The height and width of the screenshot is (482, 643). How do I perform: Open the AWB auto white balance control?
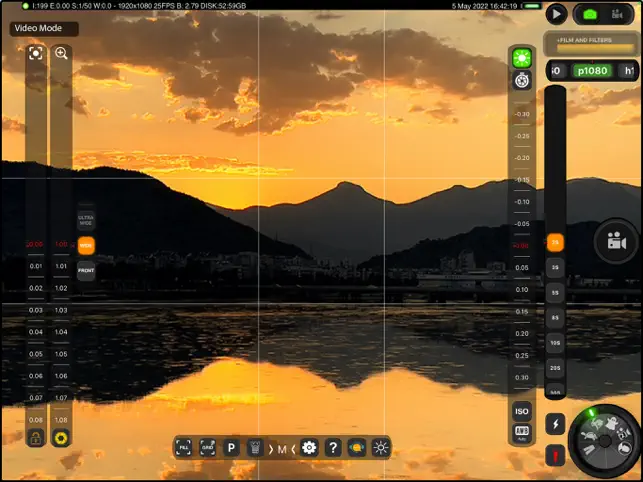tap(522, 433)
